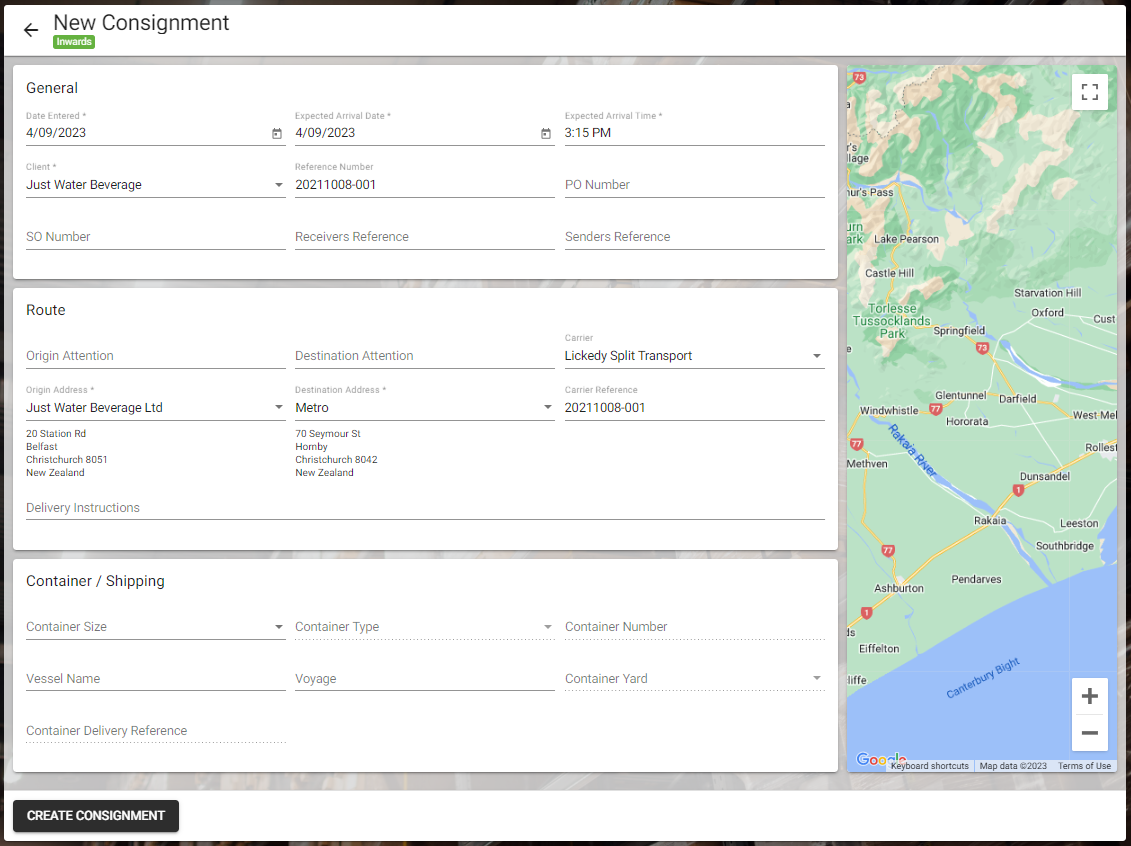1131x846 pixels.
Task: Open the Destination Address dropdown
Action: coord(548,407)
